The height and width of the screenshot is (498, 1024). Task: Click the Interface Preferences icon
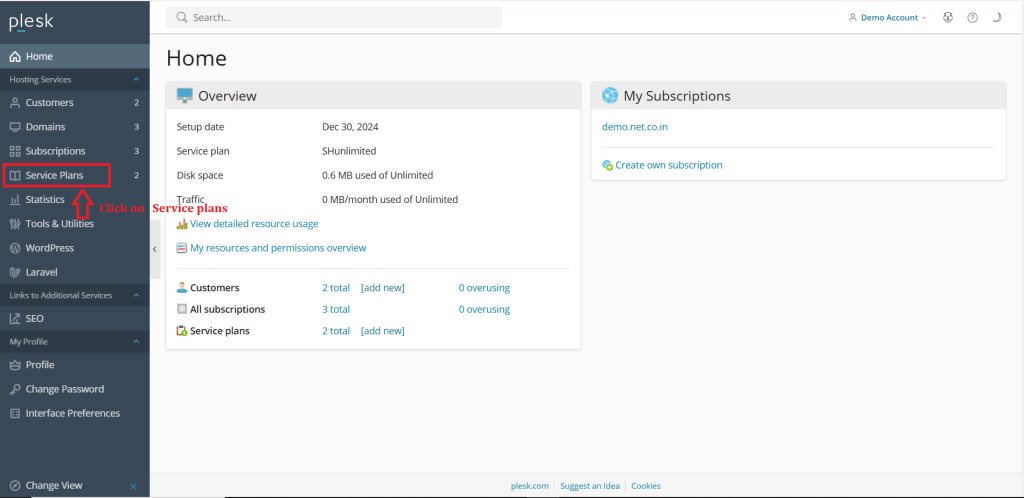click(x=14, y=413)
